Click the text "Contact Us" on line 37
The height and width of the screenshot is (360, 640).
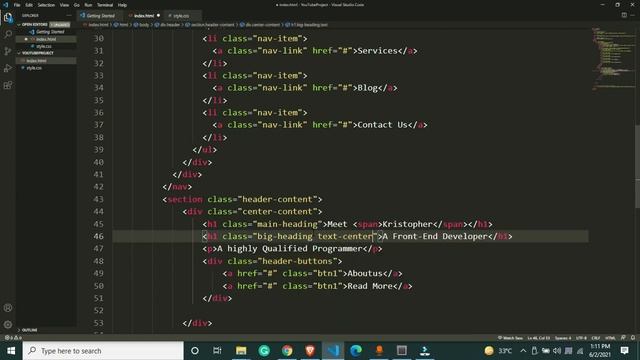tap(382, 125)
